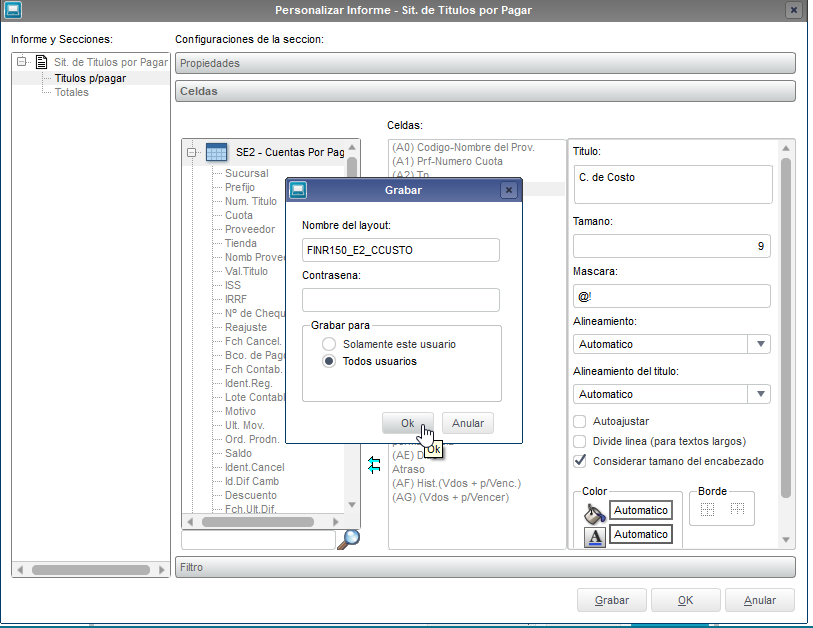Click the field search input box
Screen dimensions: 813x628
[x=258, y=540]
